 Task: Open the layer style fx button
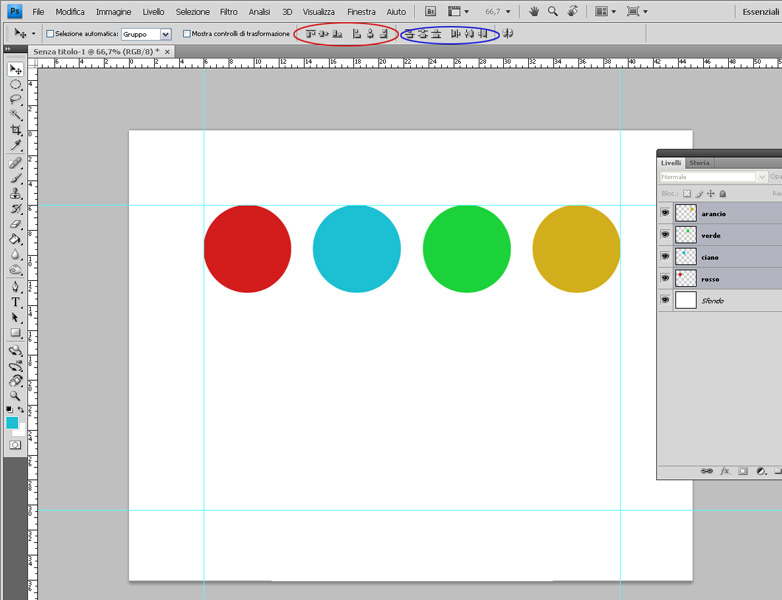(x=725, y=471)
